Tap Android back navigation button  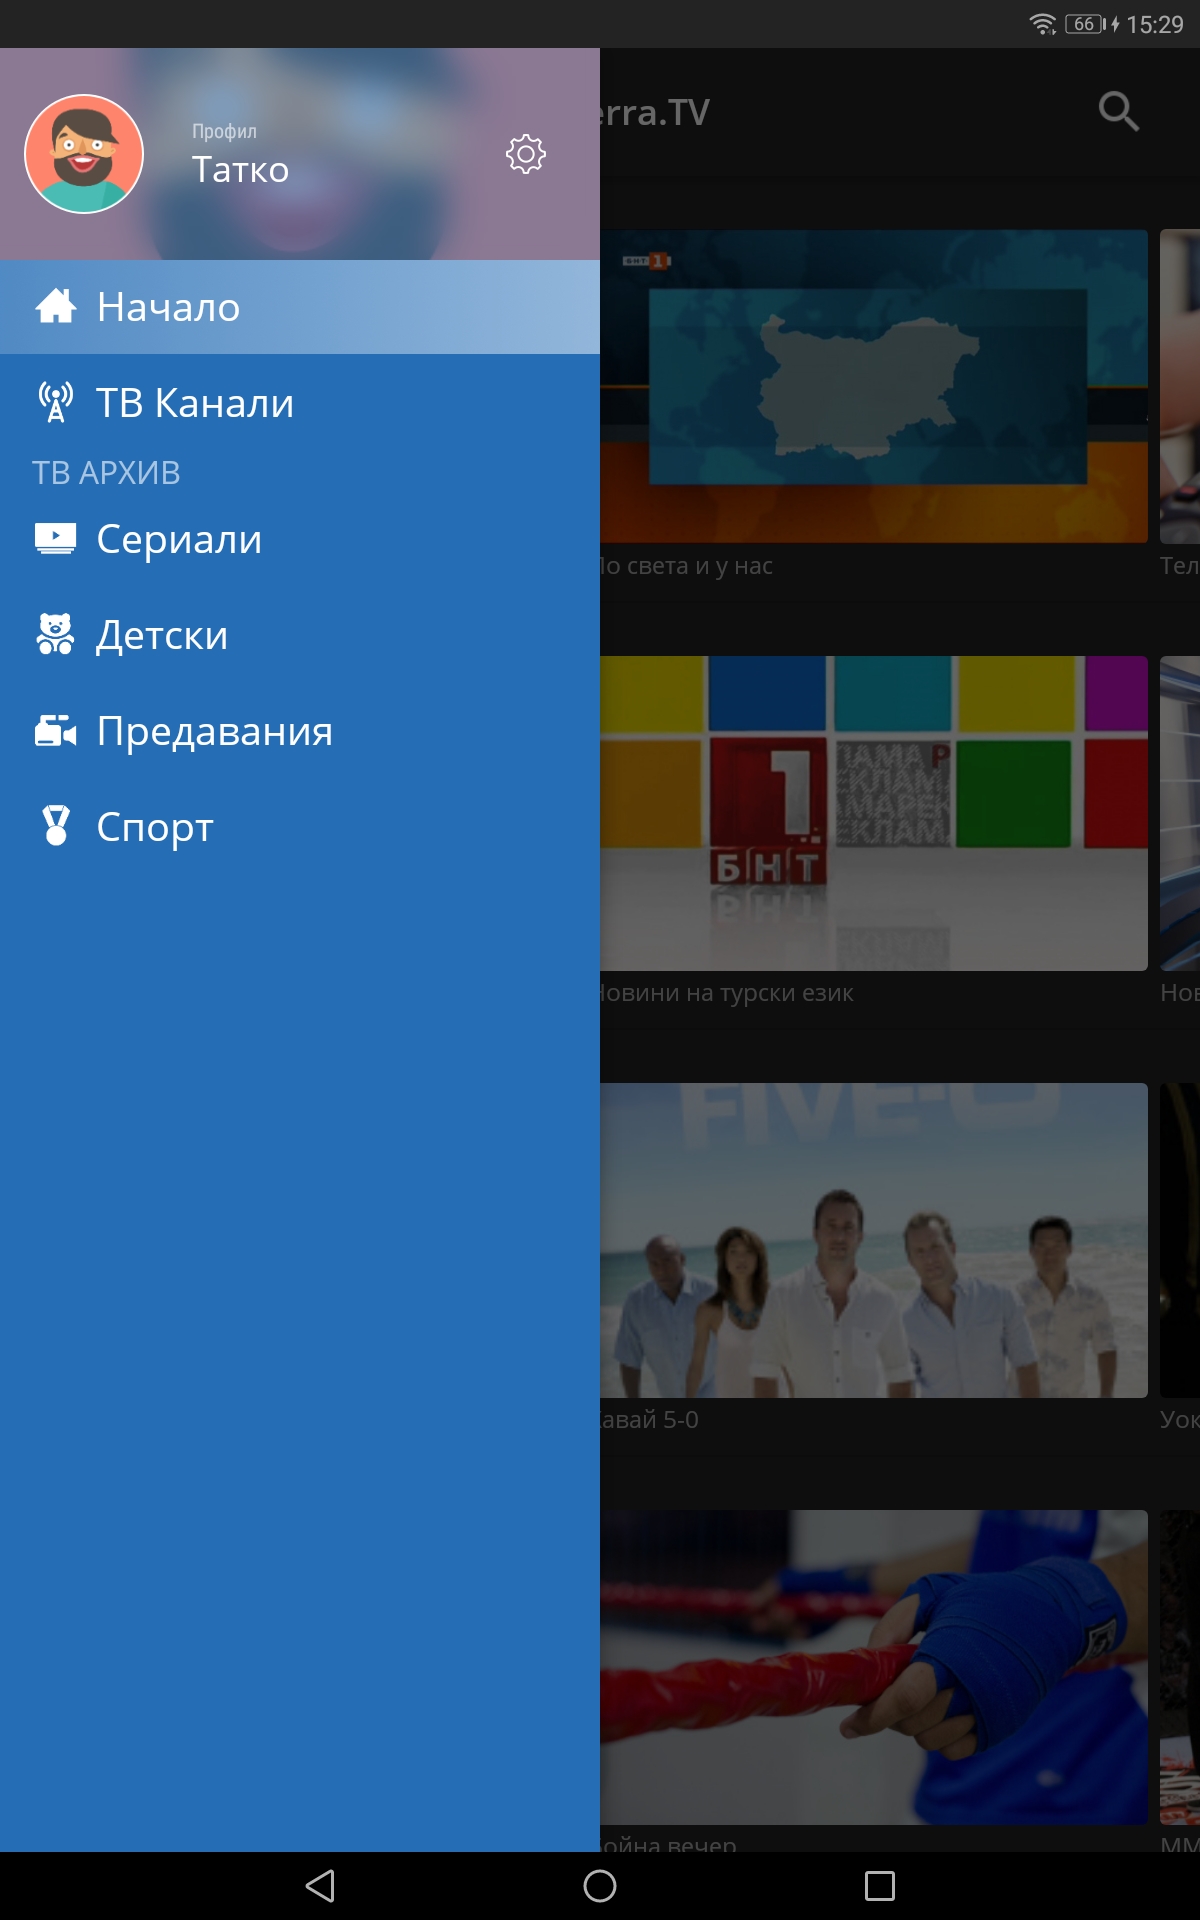click(320, 1886)
